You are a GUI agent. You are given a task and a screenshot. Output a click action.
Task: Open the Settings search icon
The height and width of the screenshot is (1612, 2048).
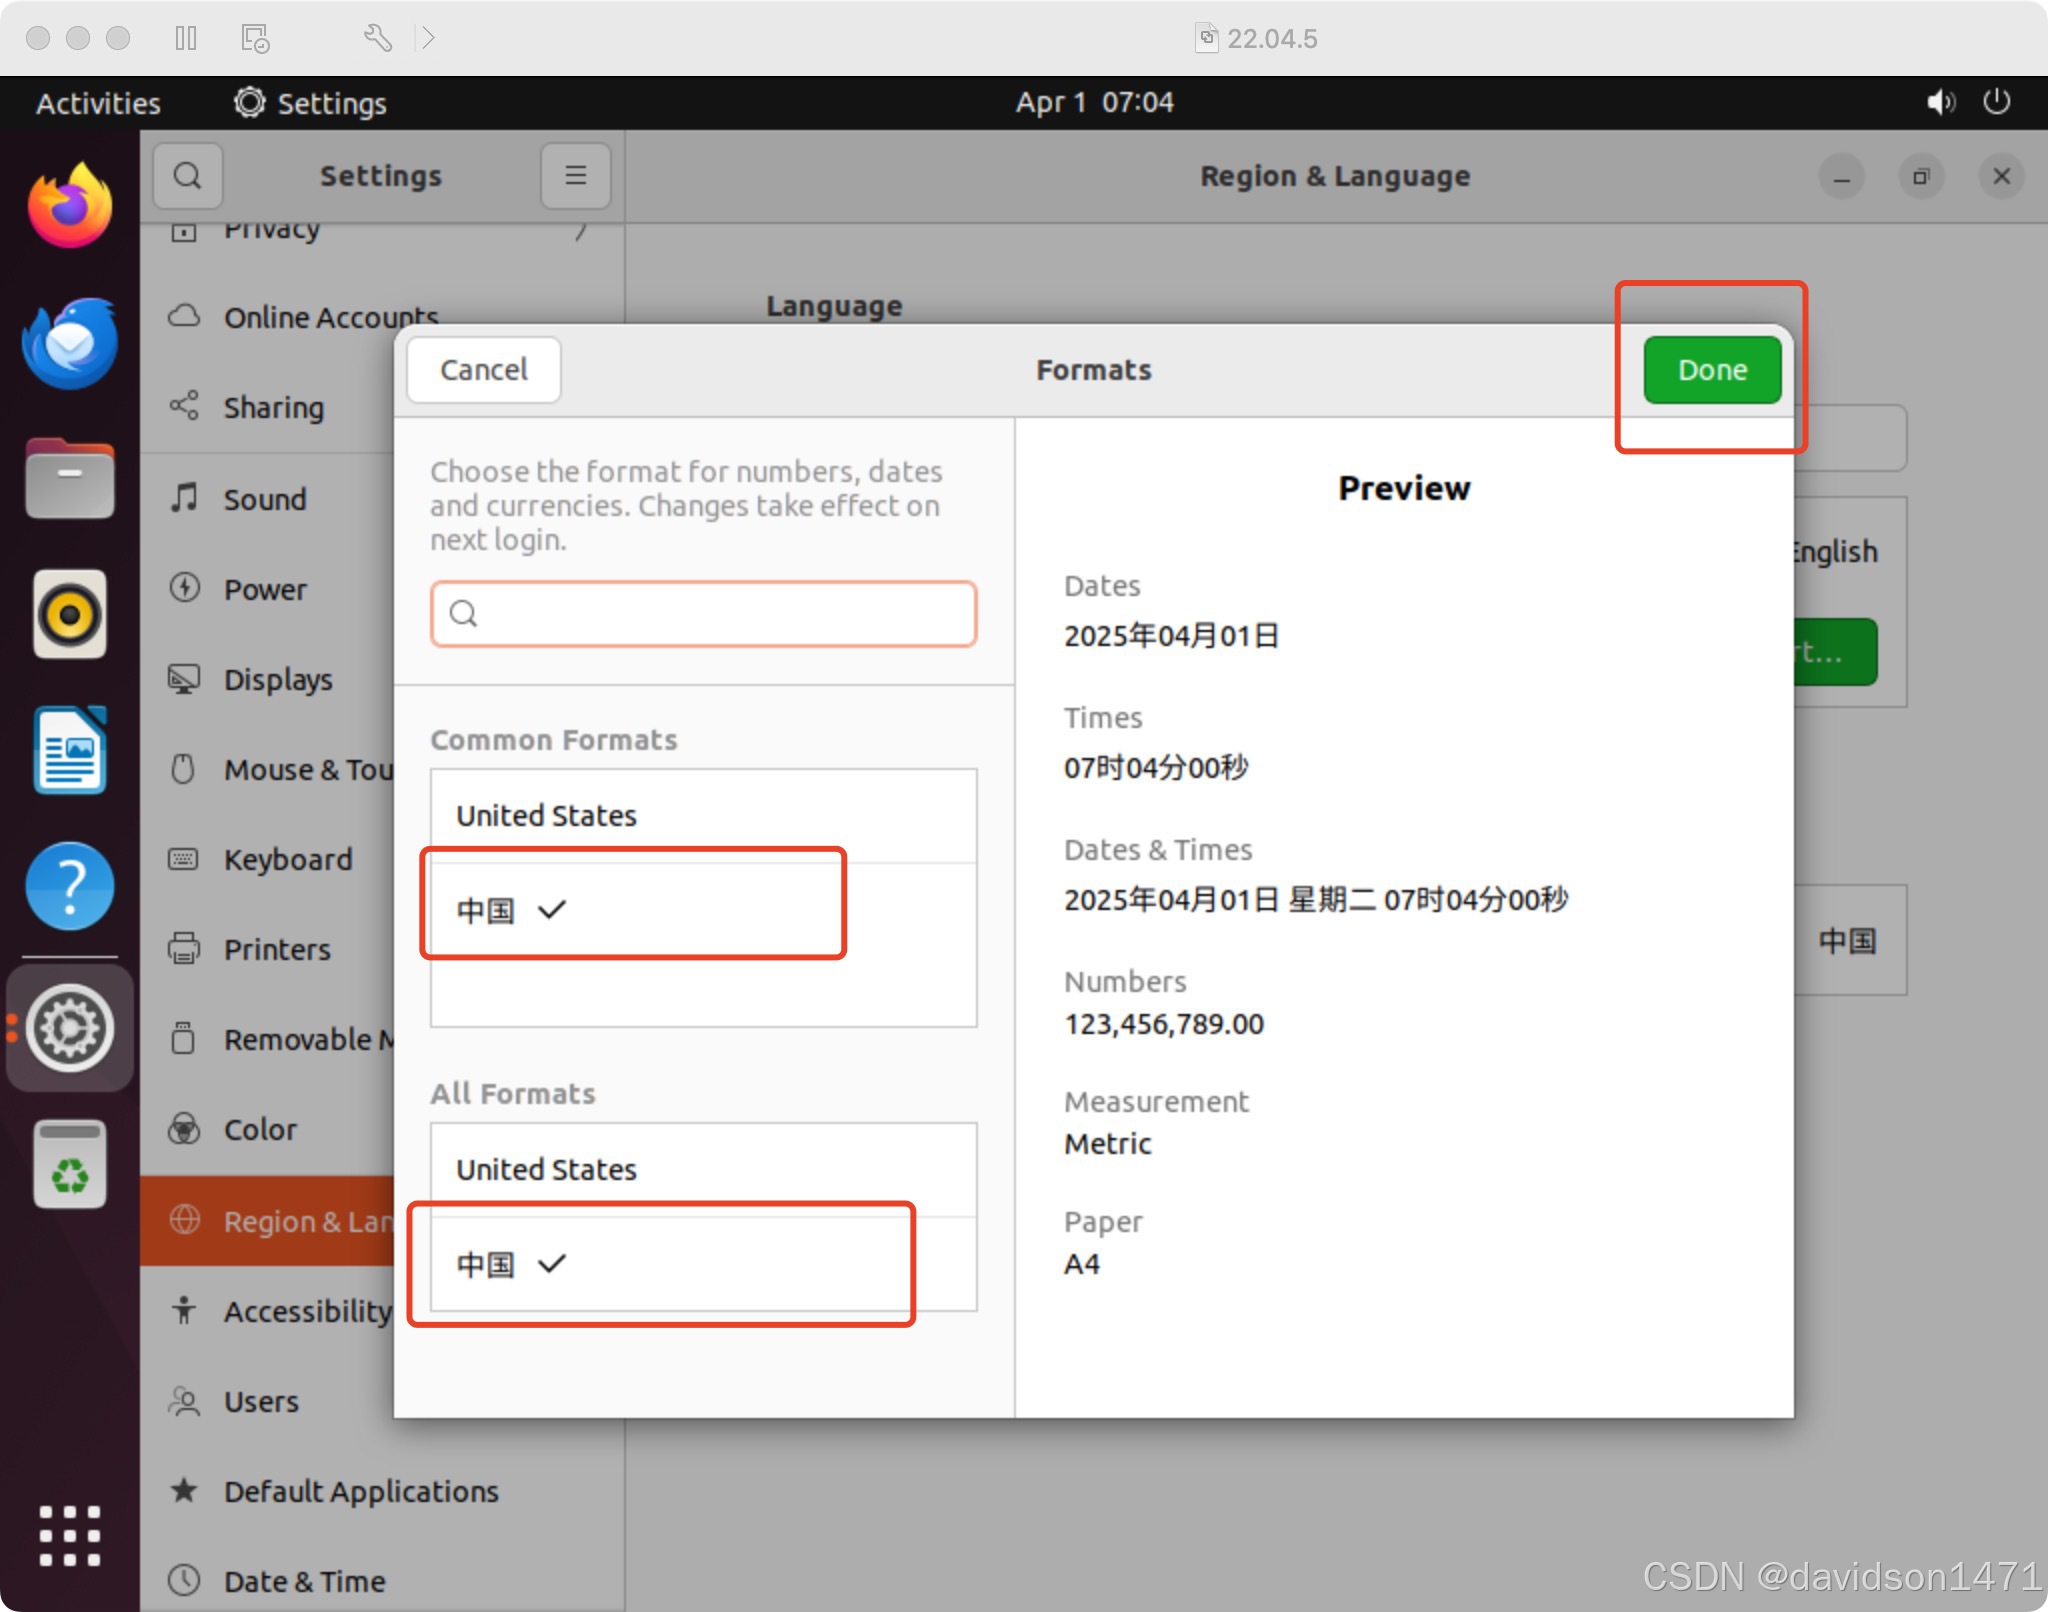[187, 176]
